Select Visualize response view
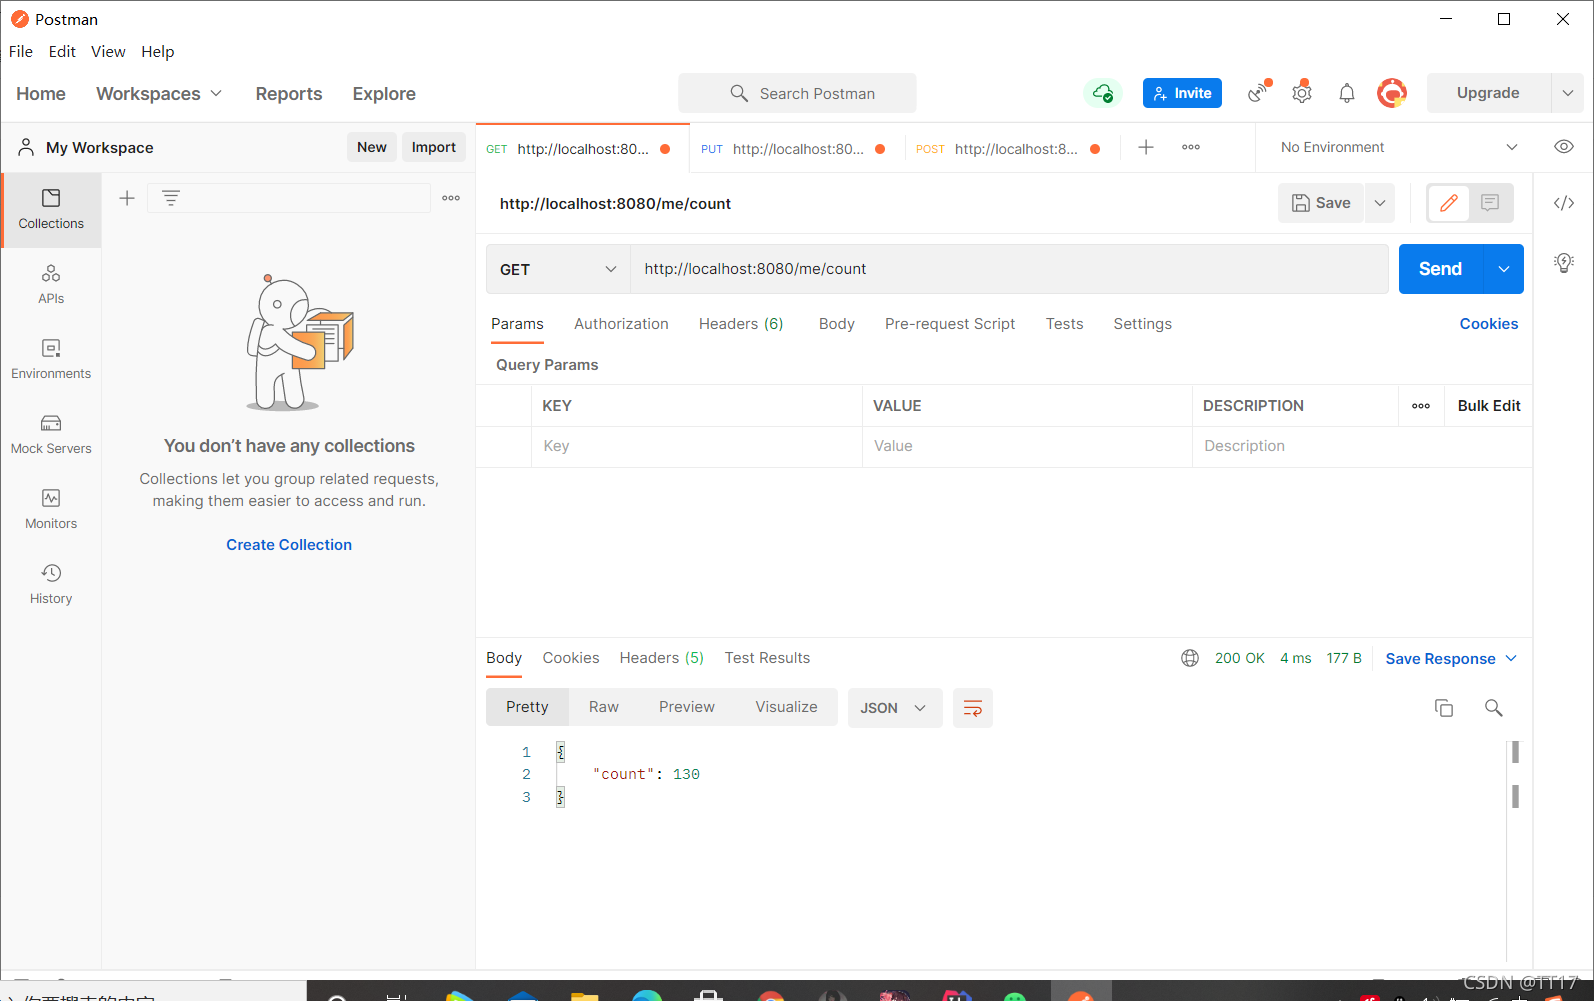Viewport: 1594px width, 1001px height. tap(786, 707)
